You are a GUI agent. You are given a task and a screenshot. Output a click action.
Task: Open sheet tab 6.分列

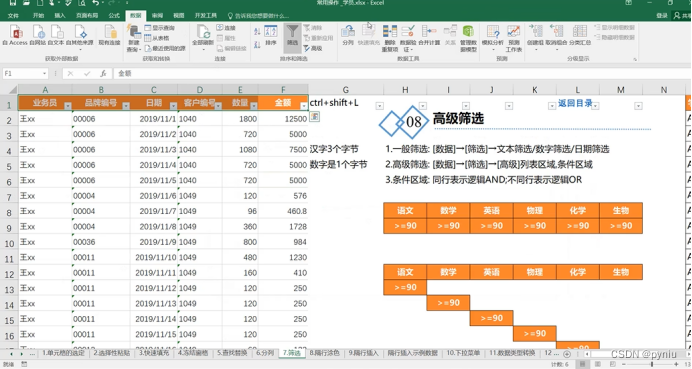[265, 353]
